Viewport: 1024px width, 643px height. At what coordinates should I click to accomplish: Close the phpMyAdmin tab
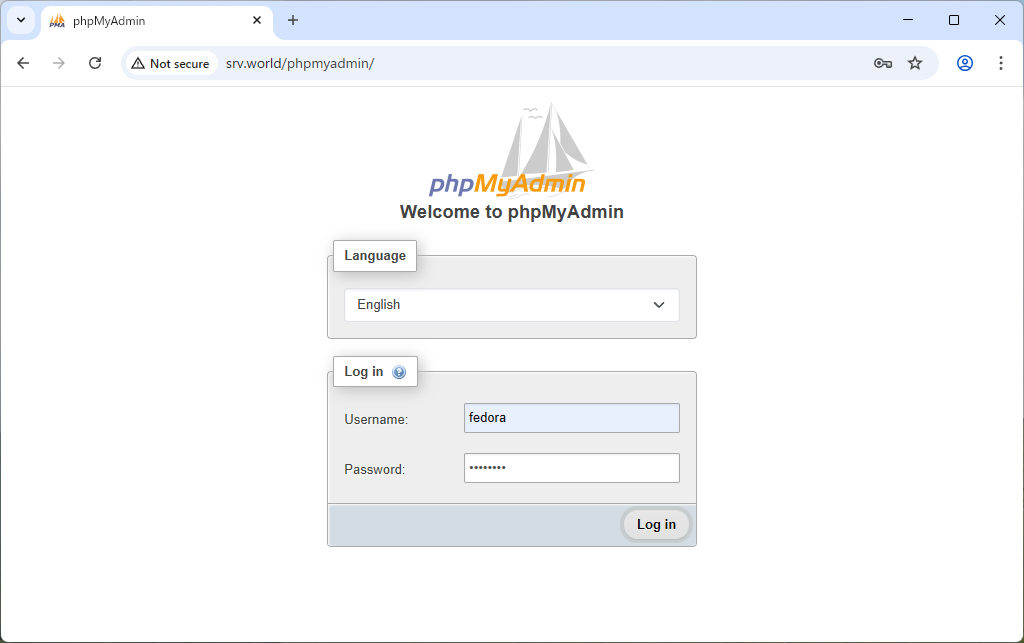point(257,20)
